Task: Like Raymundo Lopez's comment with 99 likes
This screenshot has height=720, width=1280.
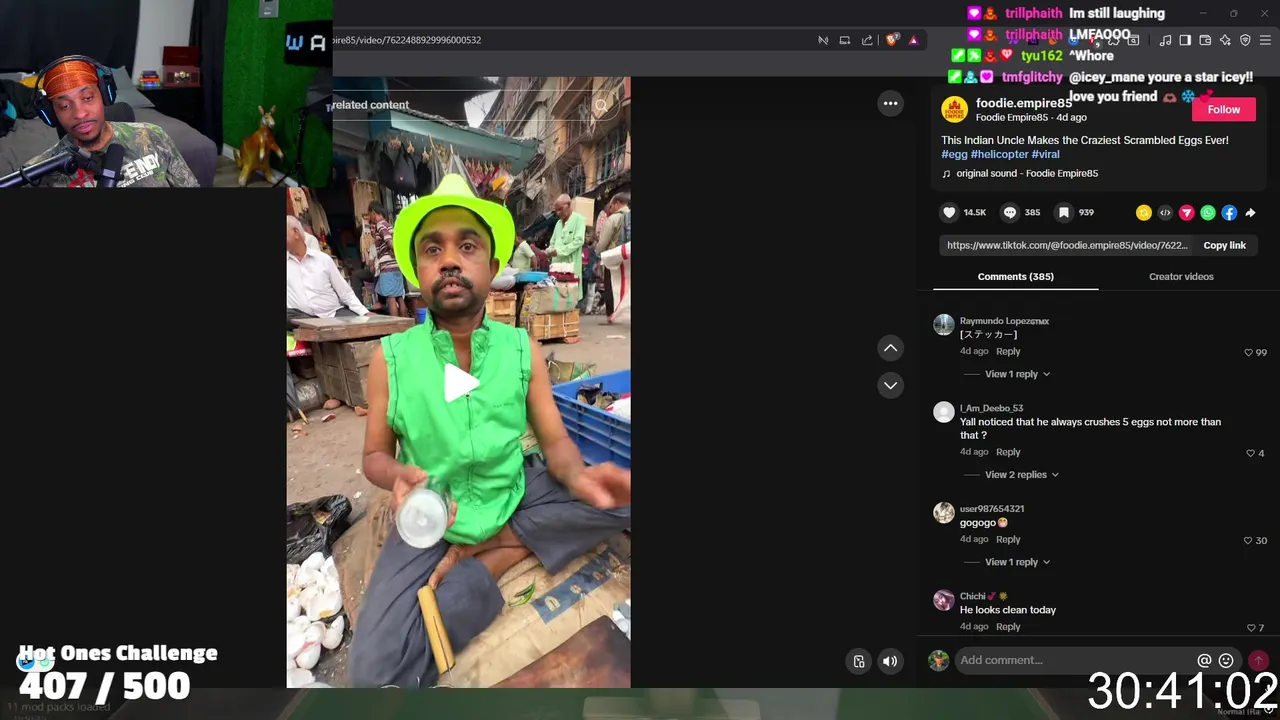Action: pyautogui.click(x=1248, y=352)
